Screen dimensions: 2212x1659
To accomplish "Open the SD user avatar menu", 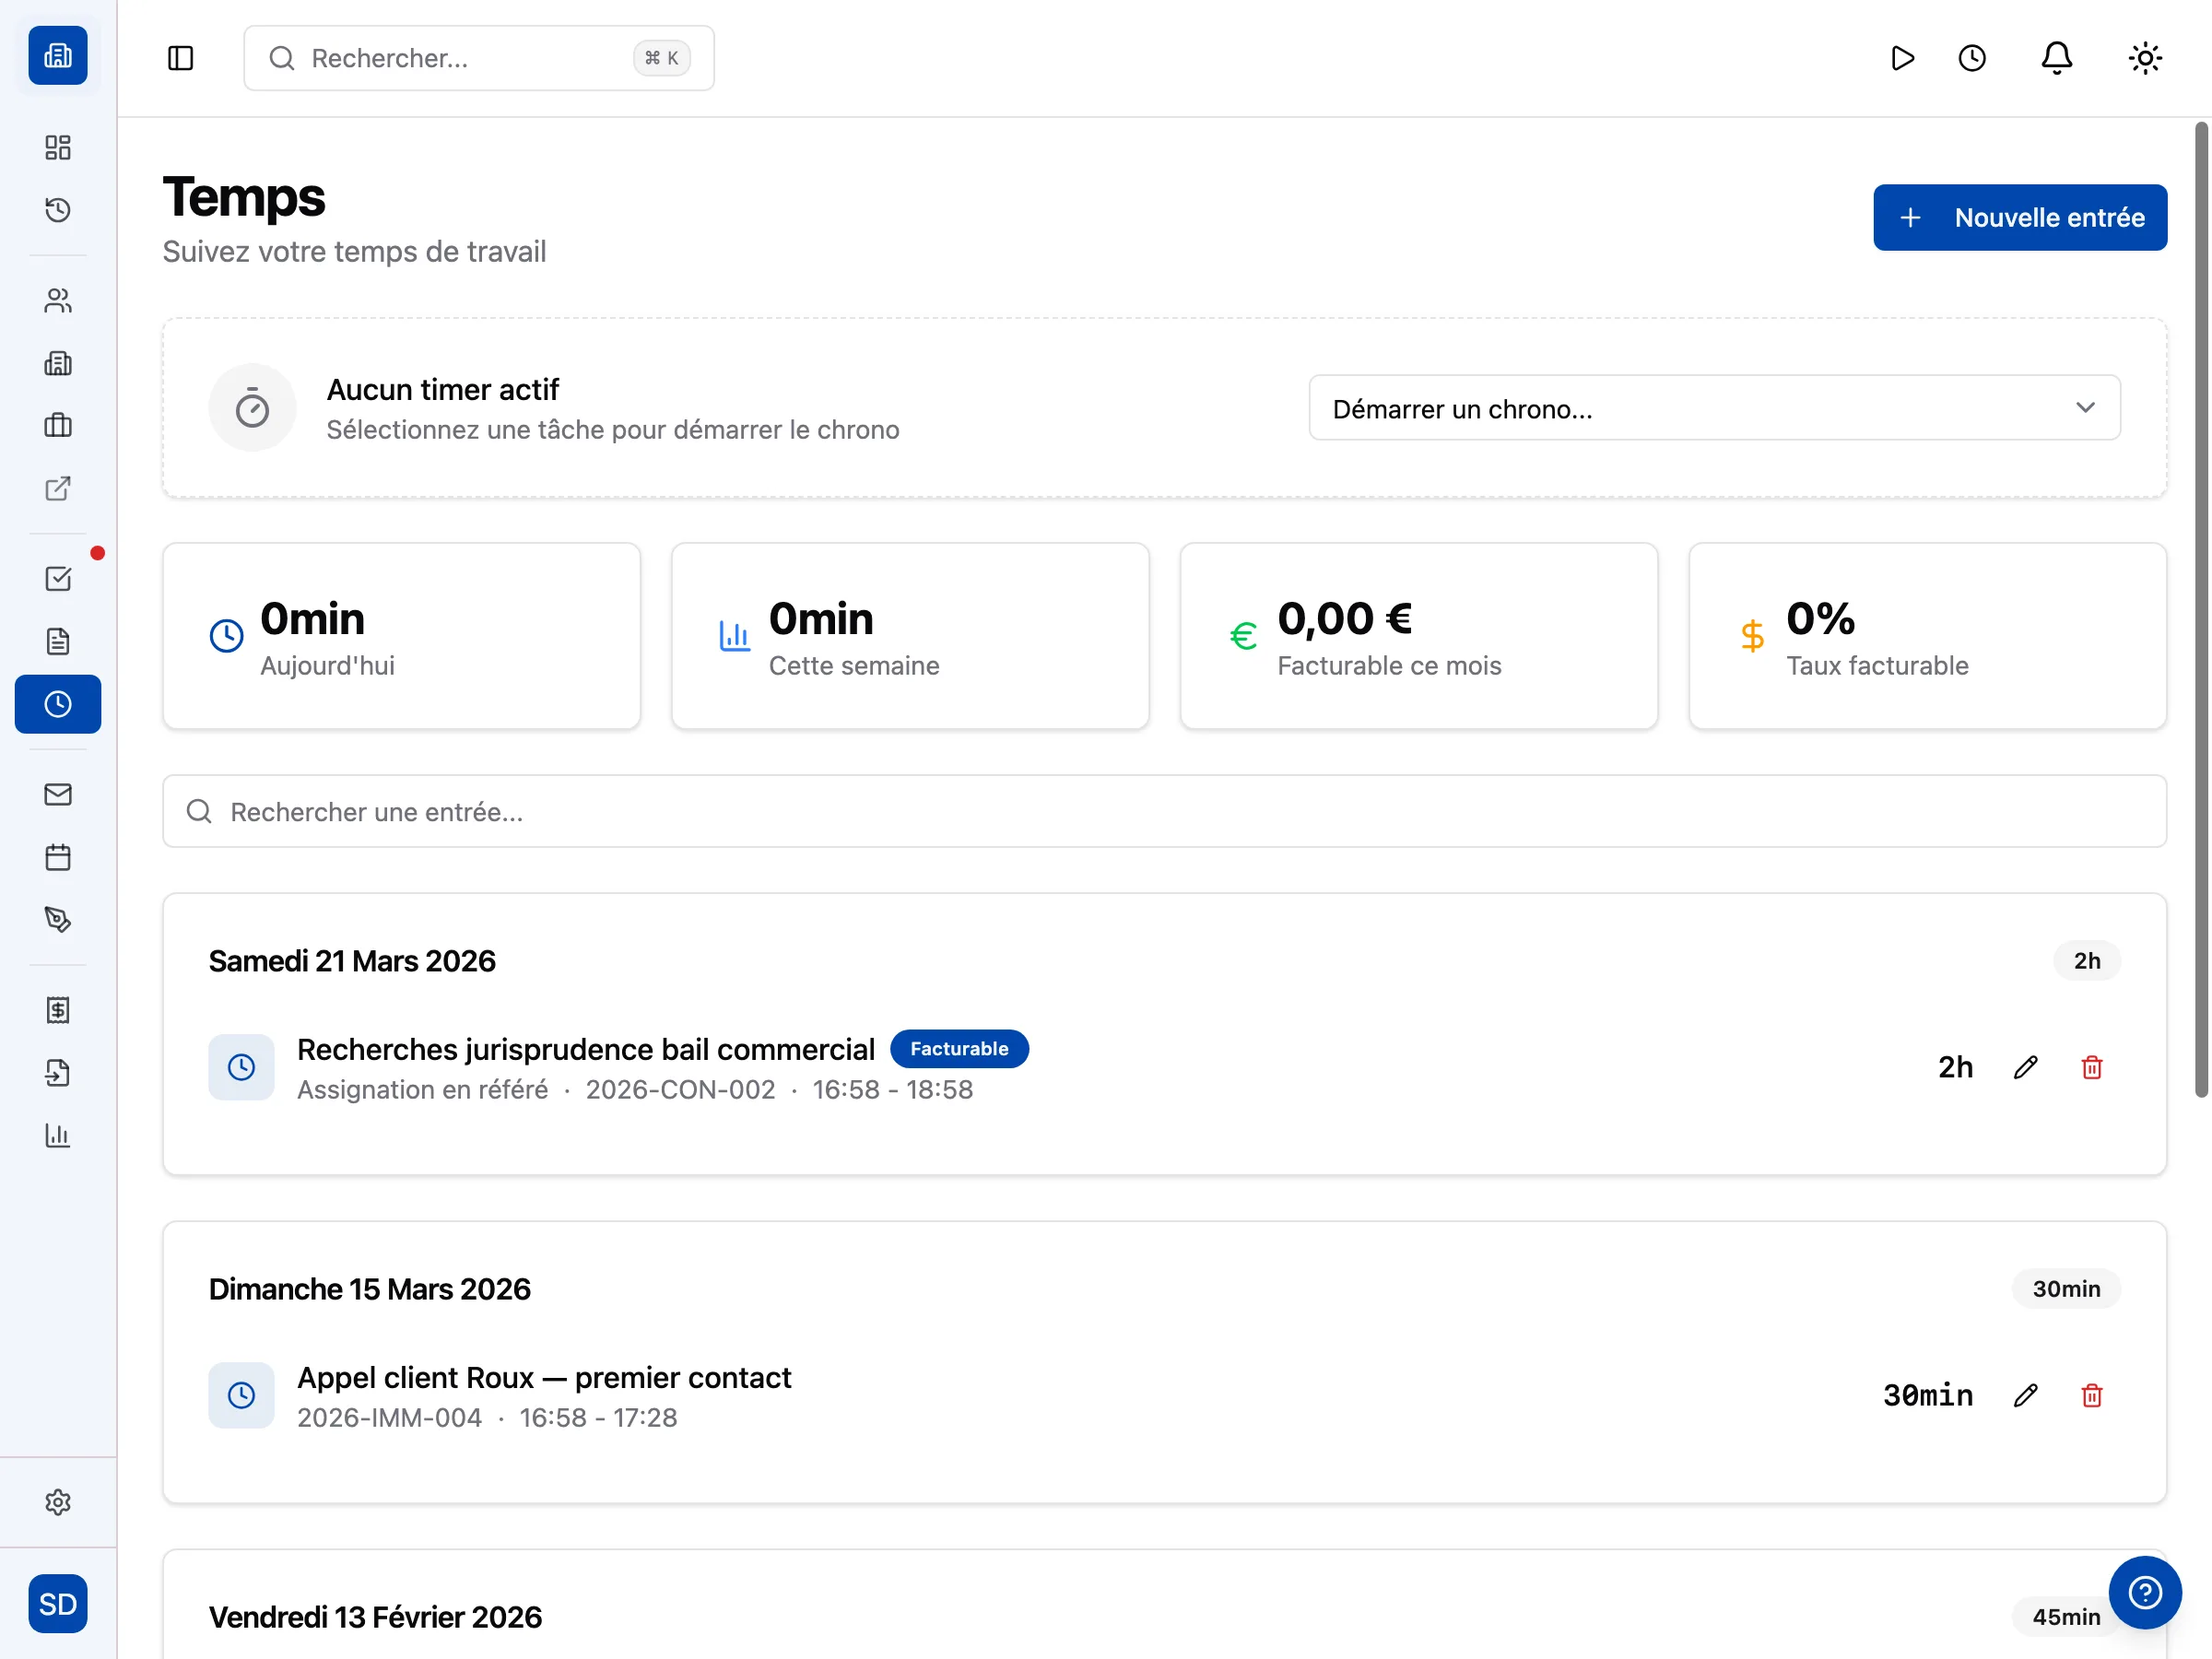I will [x=58, y=1604].
